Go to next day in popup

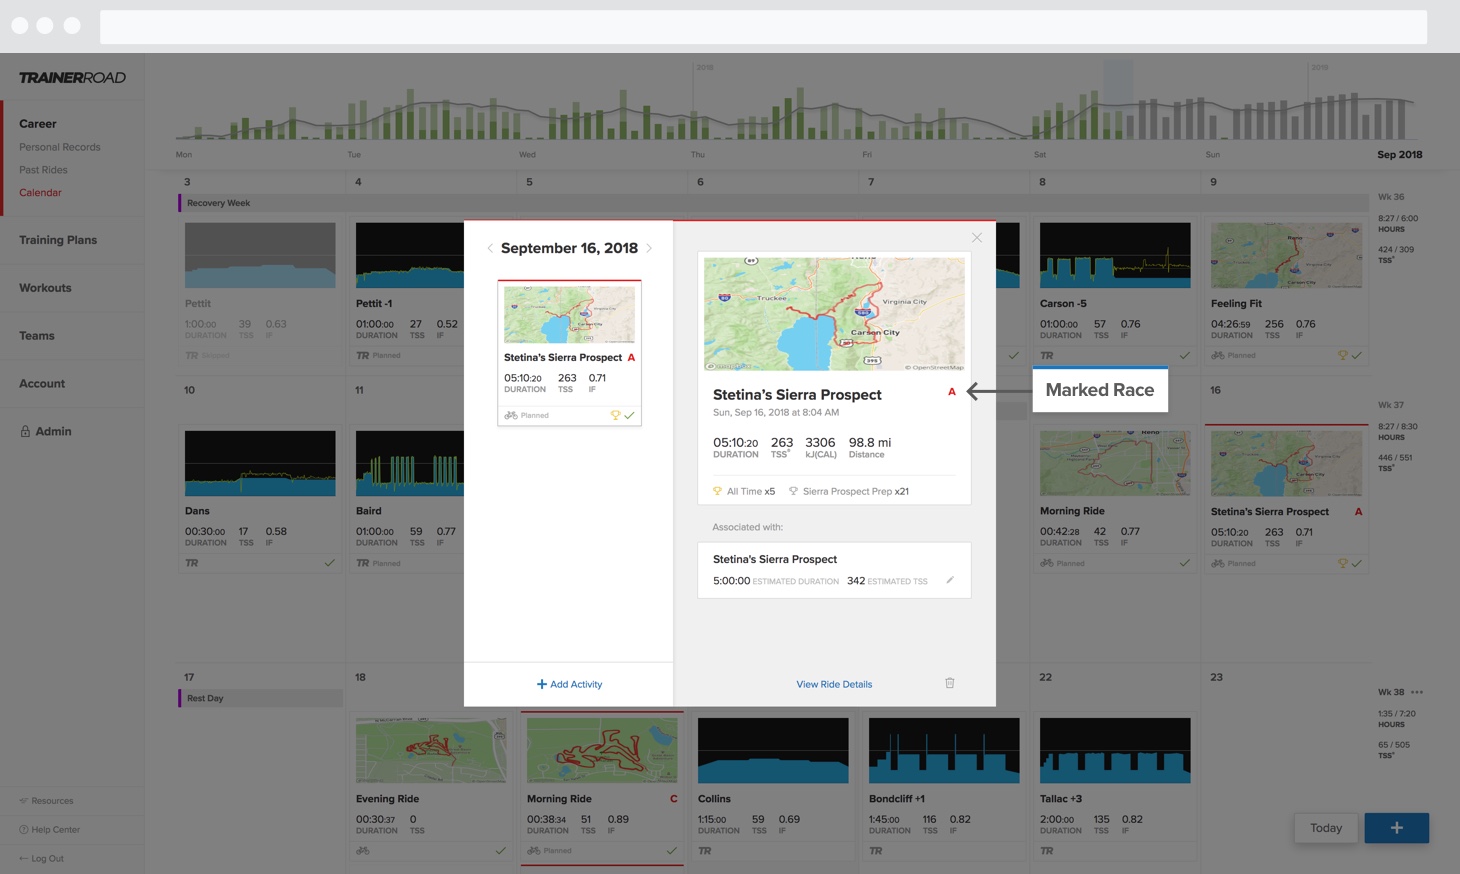click(649, 249)
